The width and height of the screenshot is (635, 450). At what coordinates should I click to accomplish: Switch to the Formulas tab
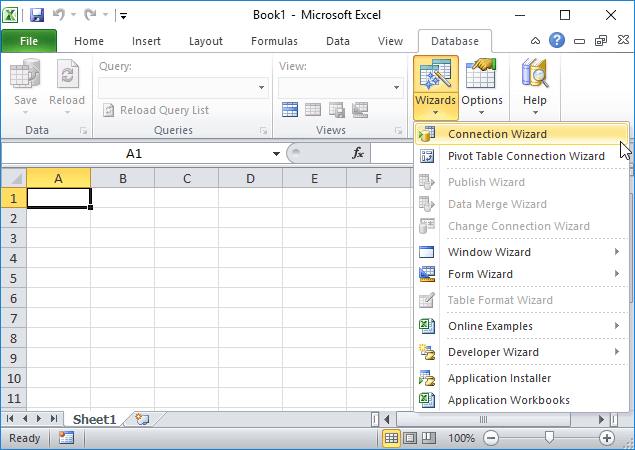(x=274, y=41)
